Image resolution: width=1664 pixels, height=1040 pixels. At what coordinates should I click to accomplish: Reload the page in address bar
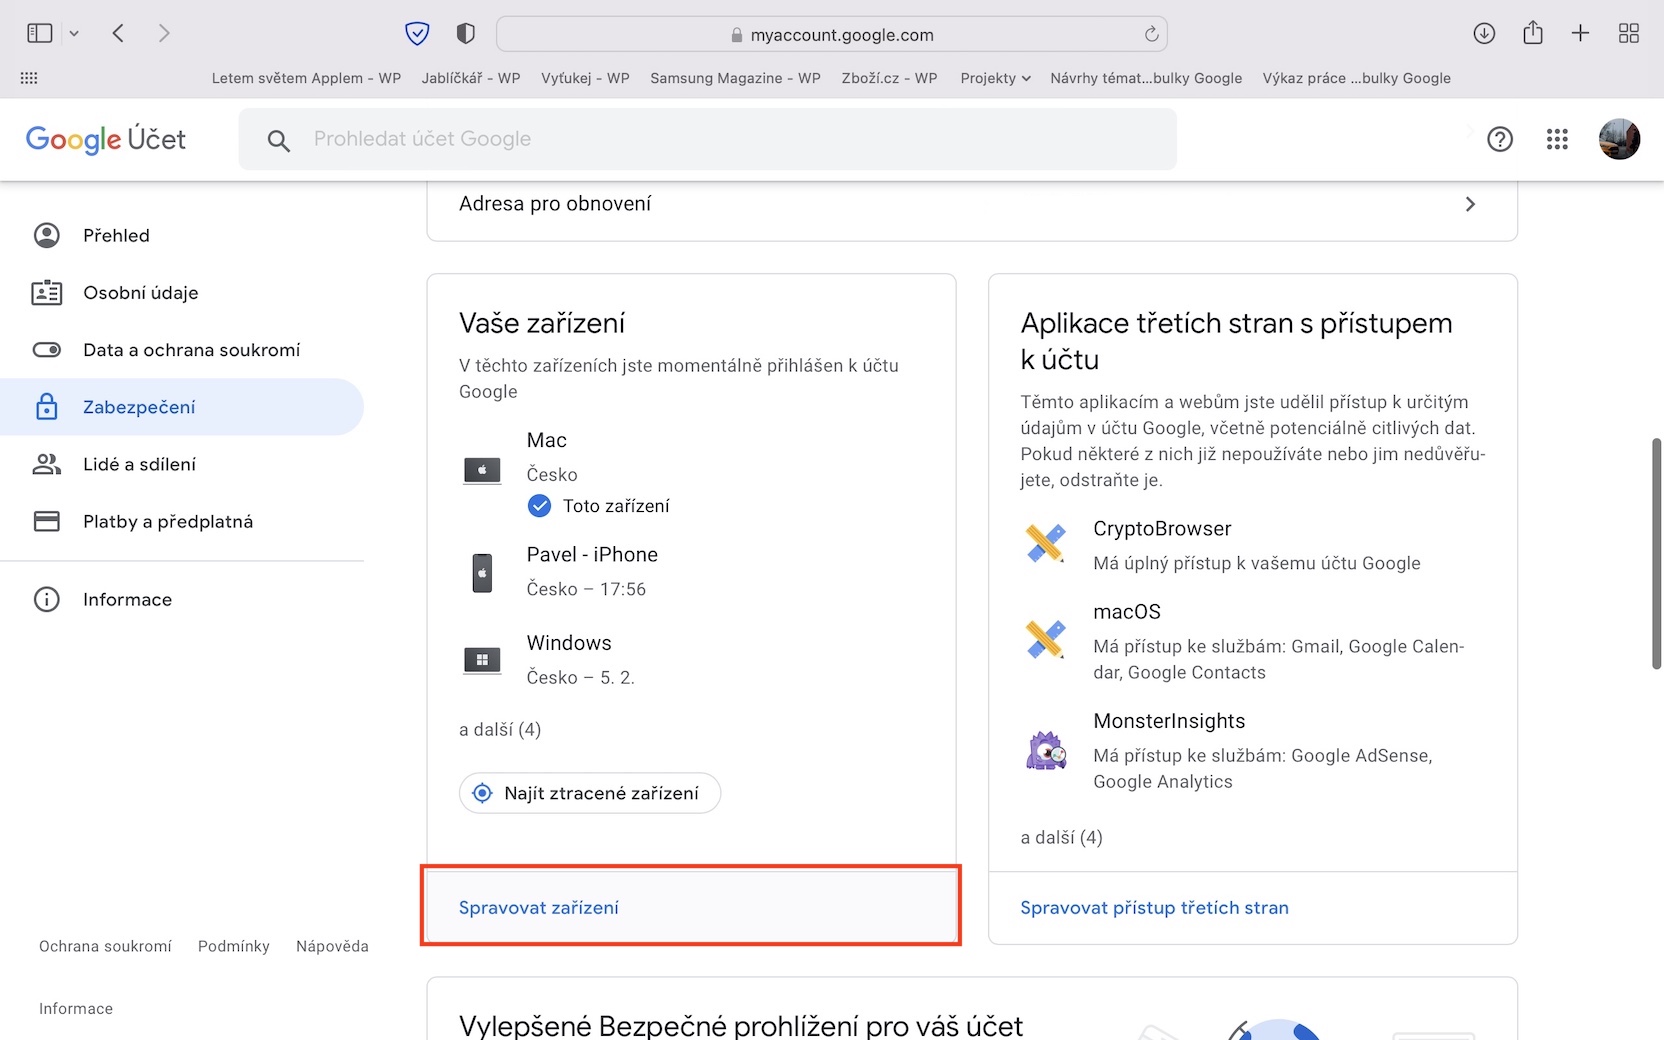tap(1151, 34)
